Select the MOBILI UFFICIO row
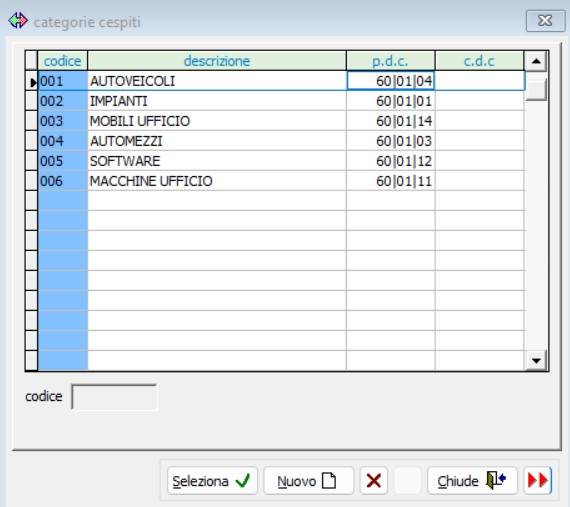The width and height of the screenshot is (570, 507). 281,121
